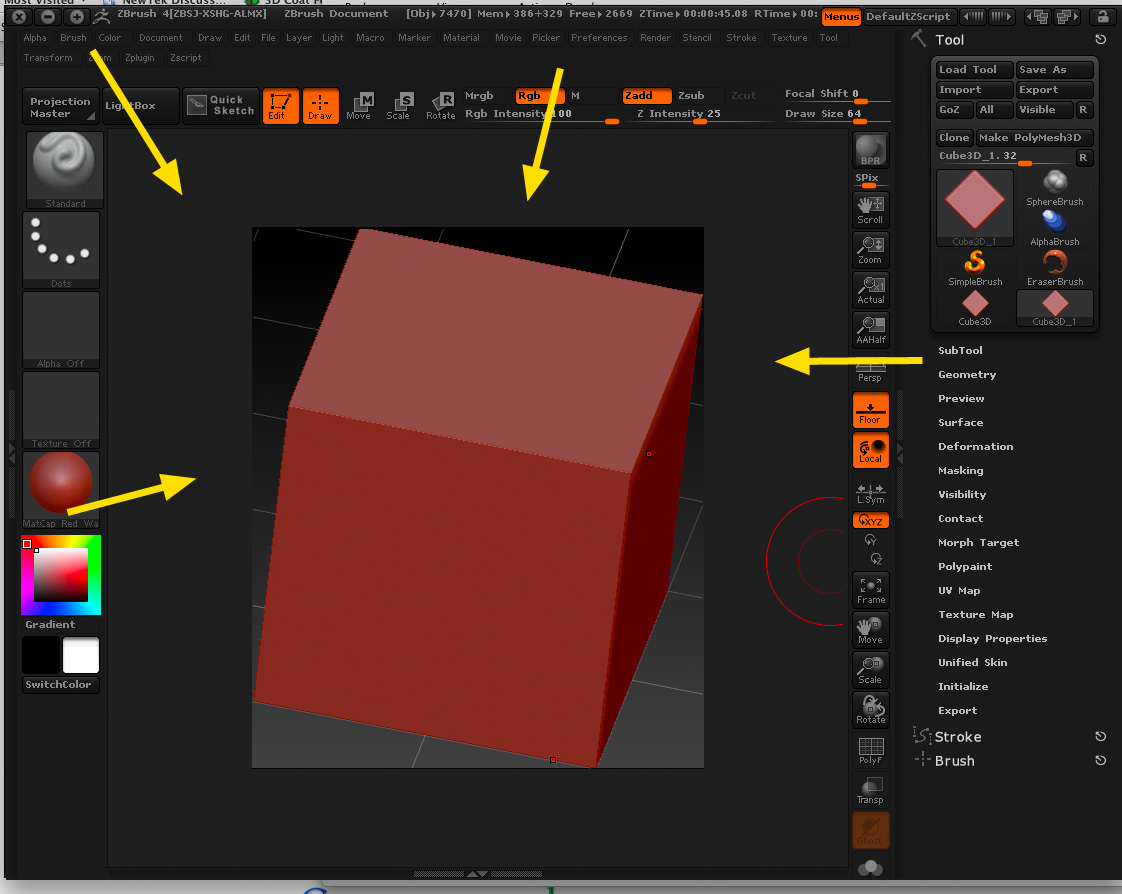Click the color picker square
This screenshot has width=1122, height=894.
[61, 574]
